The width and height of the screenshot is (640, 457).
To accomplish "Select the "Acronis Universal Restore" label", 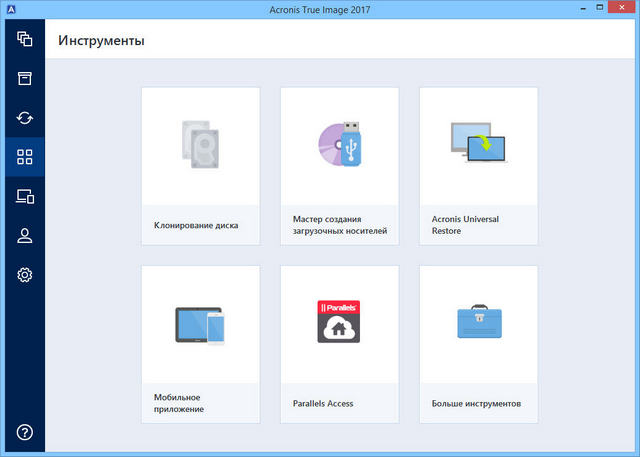I will 465,225.
